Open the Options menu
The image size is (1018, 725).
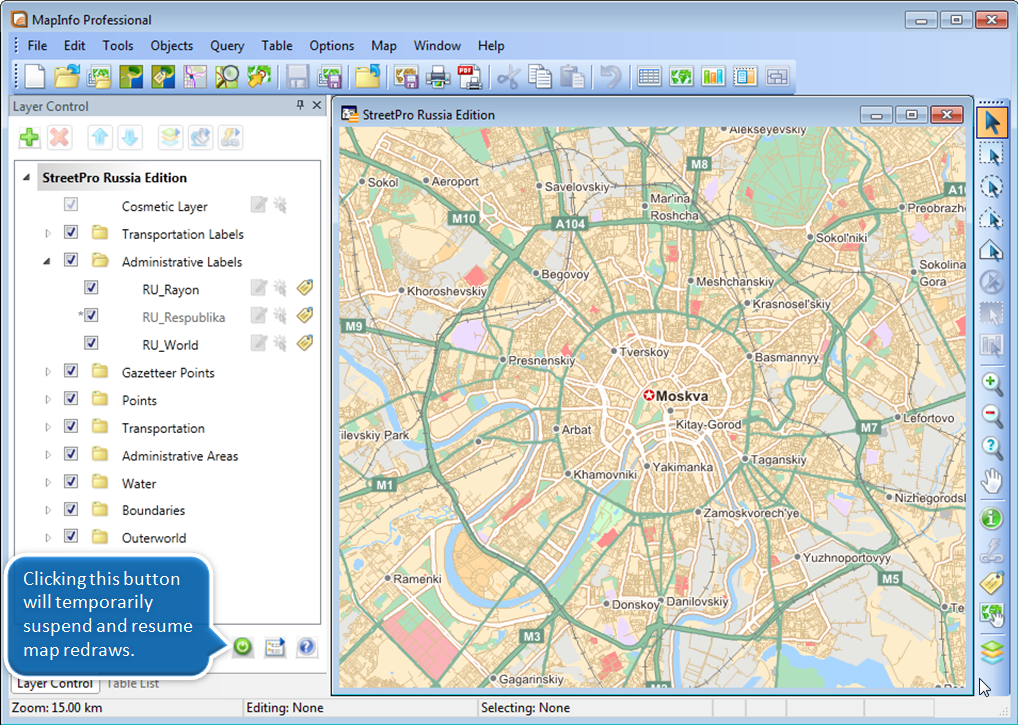pos(332,45)
